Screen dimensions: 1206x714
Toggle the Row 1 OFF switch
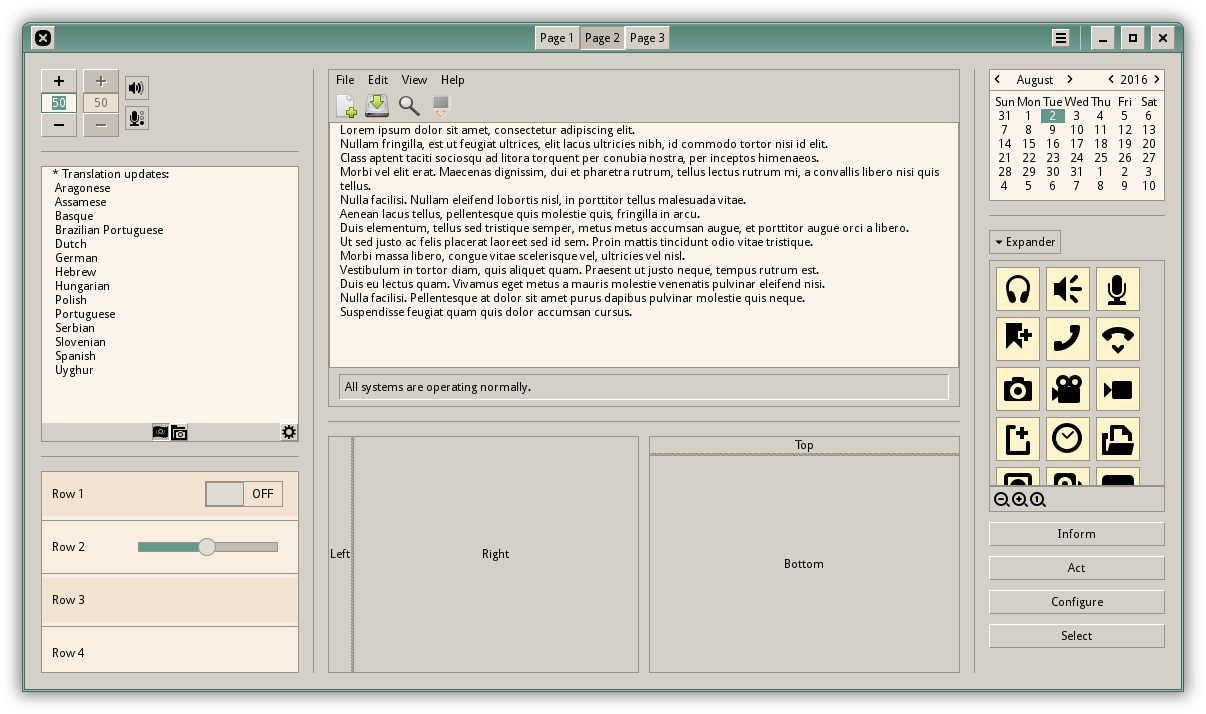click(244, 494)
